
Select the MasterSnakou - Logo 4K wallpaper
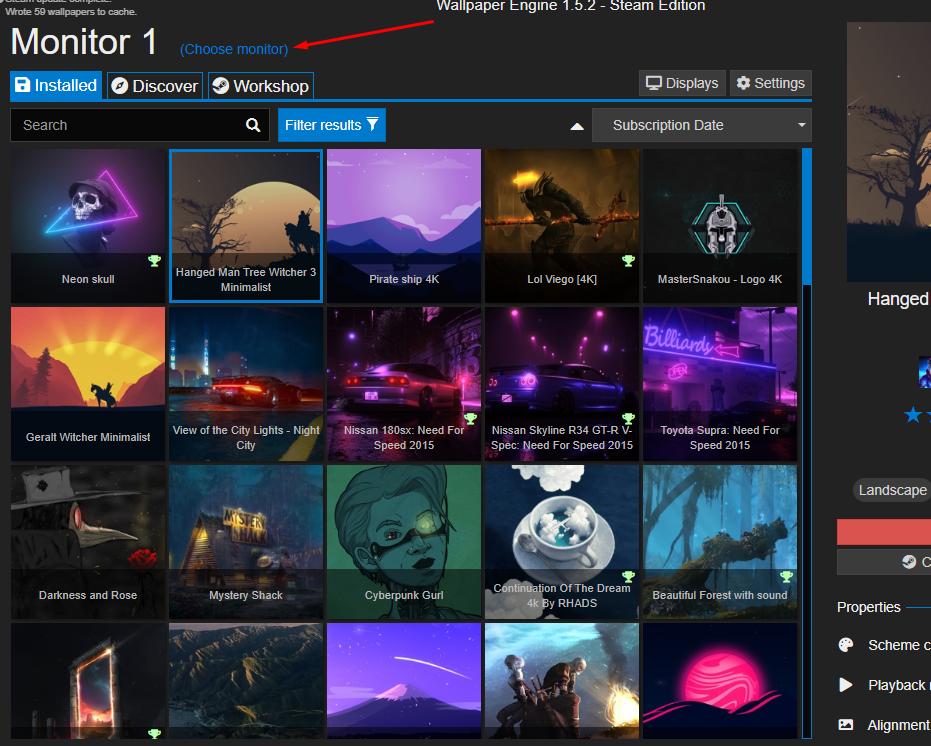(x=720, y=226)
